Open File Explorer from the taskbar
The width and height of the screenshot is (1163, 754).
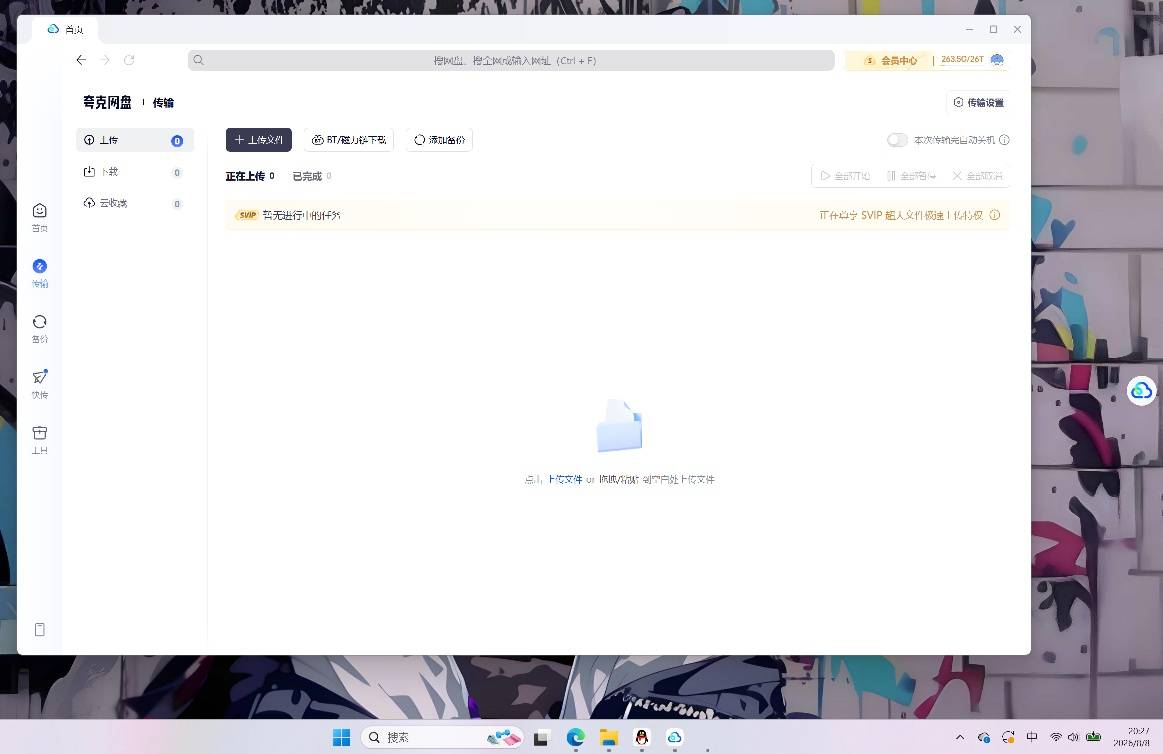pos(609,737)
